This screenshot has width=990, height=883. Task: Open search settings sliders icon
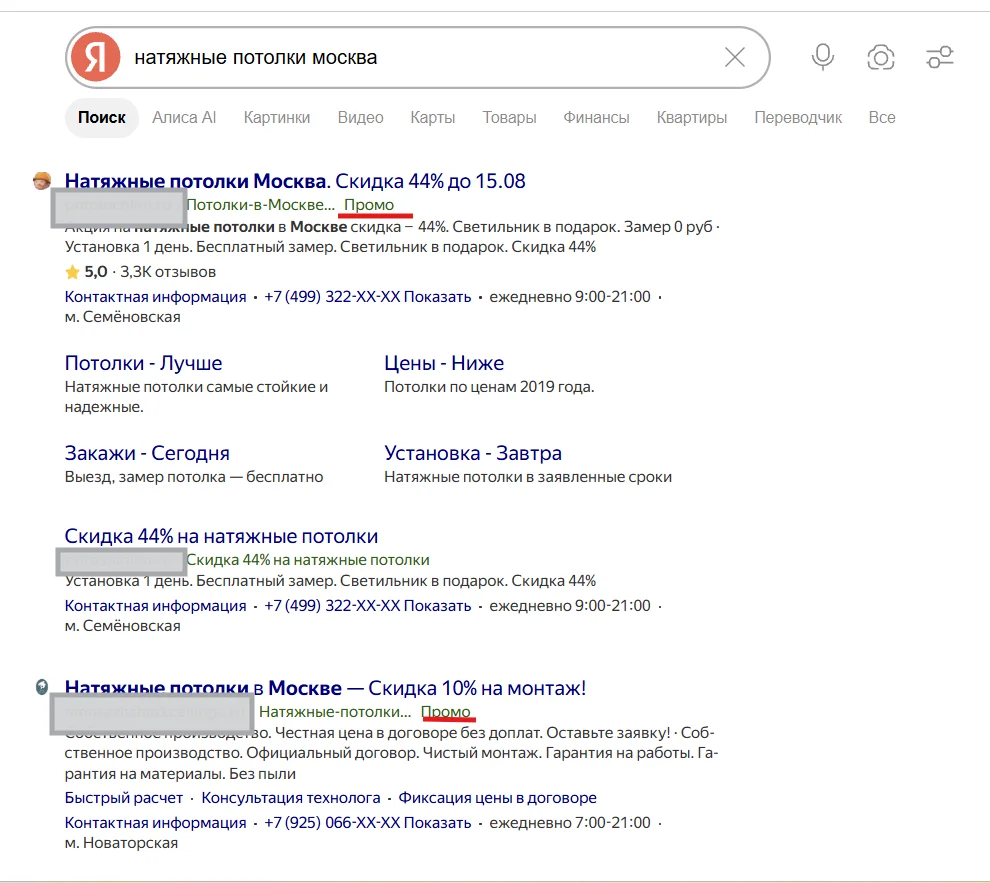pyautogui.click(x=939, y=57)
